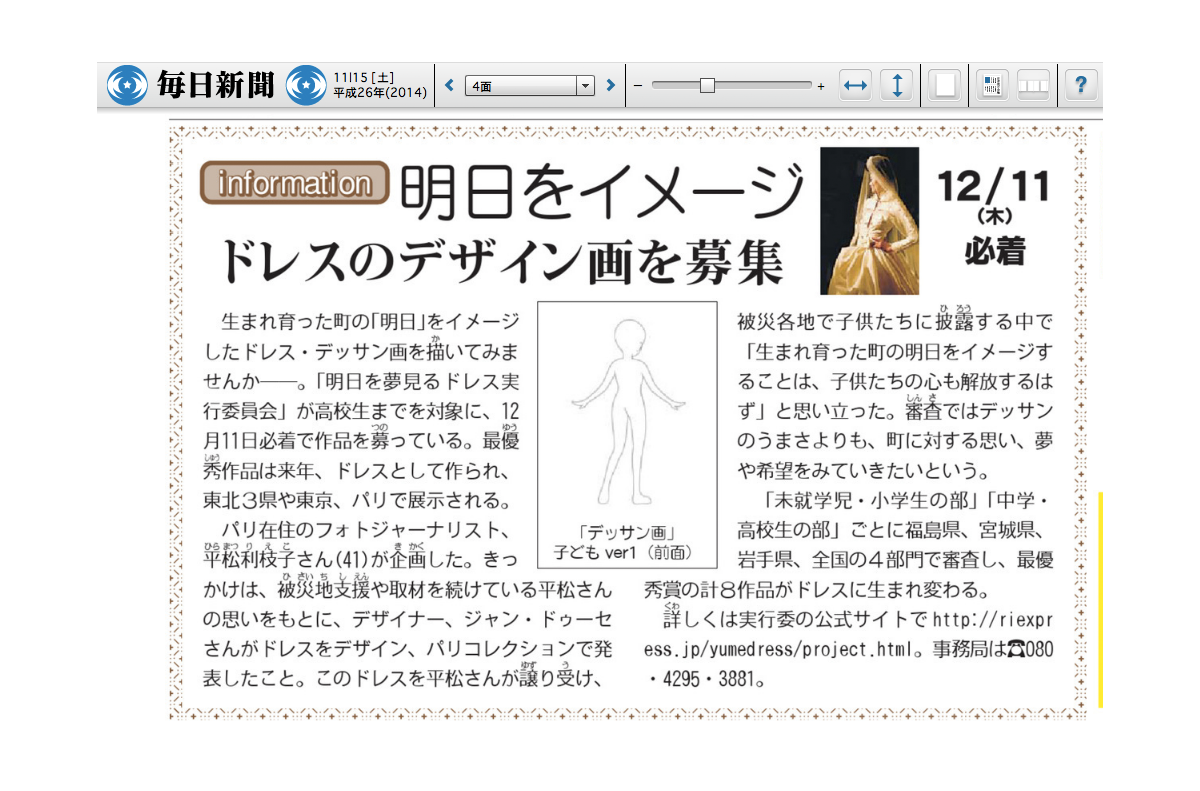Click the brown information badge
1200x791 pixels.
[x=294, y=183]
